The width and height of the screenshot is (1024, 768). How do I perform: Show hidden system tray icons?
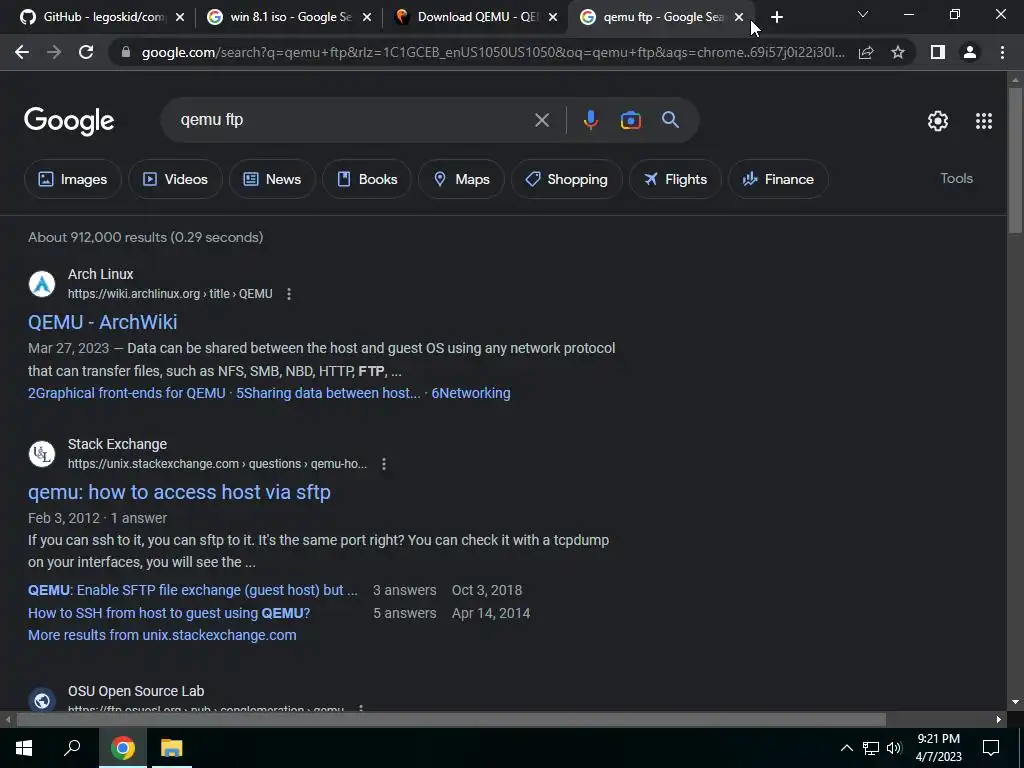(846, 748)
